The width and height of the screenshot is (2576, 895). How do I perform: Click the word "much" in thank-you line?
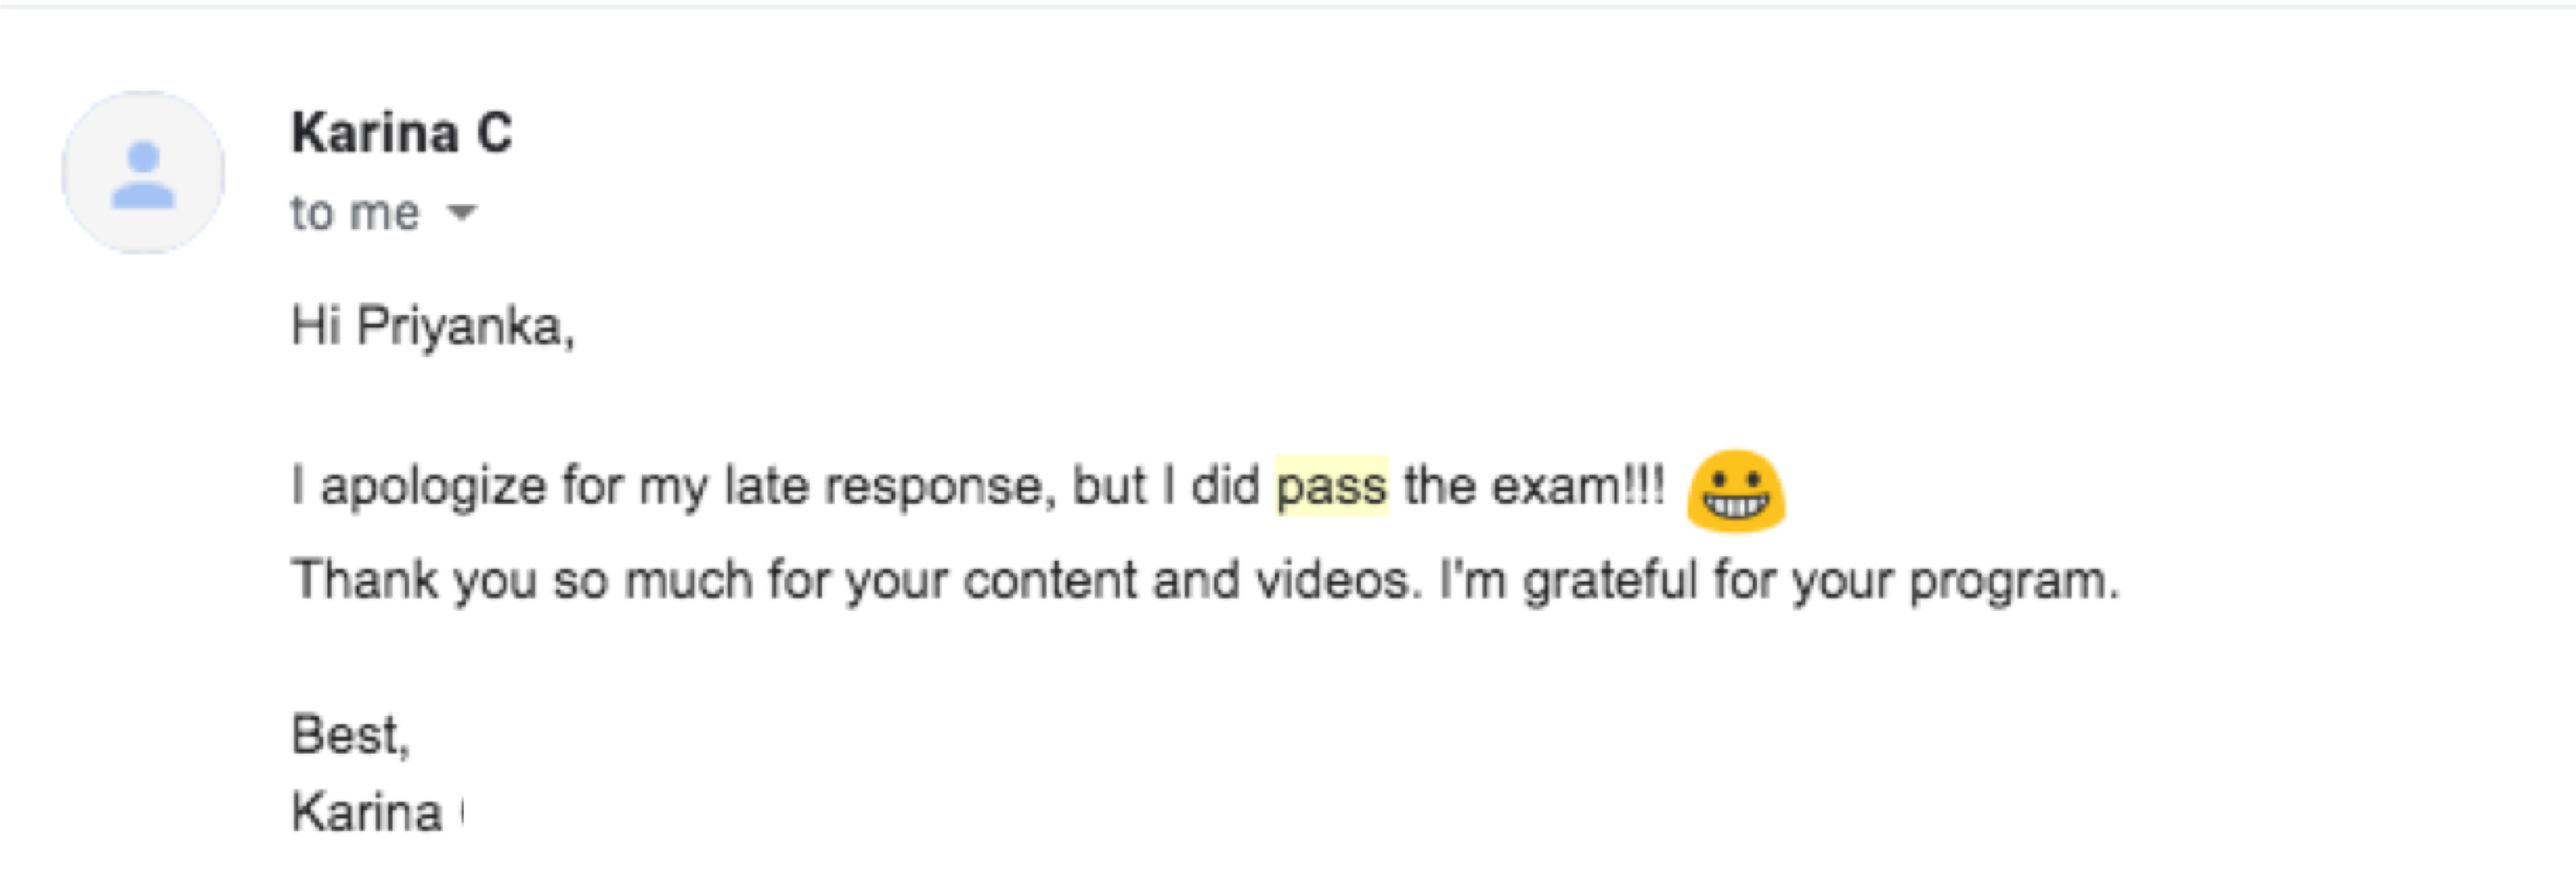tap(688, 580)
